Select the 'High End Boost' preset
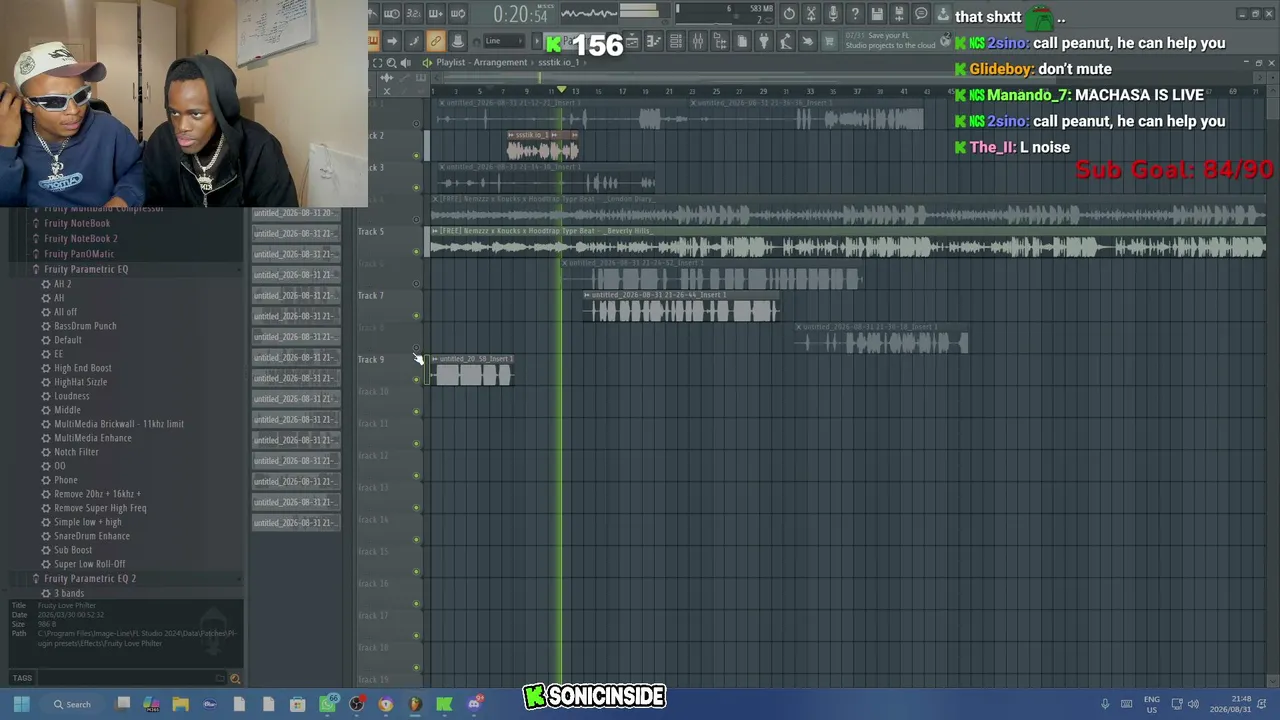Viewport: 1280px width, 720px height. [x=83, y=368]
